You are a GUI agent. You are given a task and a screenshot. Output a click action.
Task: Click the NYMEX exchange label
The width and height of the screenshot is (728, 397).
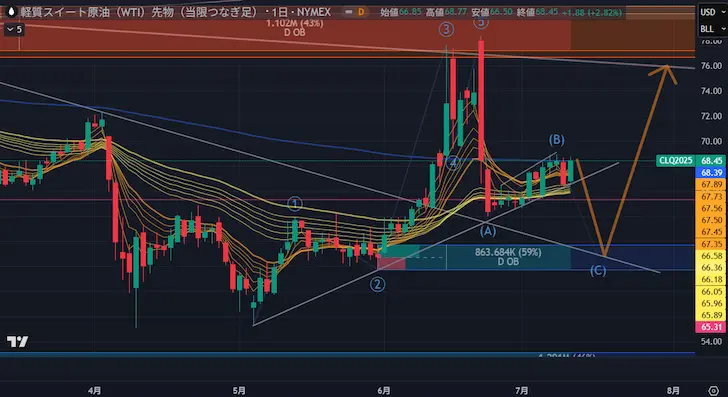coord(314,12)
